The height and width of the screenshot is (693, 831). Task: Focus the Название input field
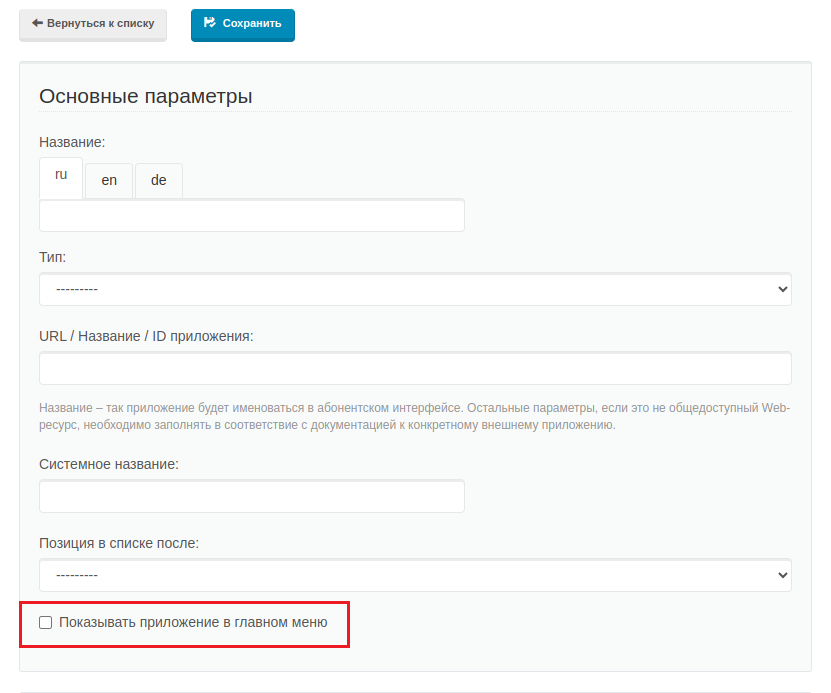pos(252,215)
